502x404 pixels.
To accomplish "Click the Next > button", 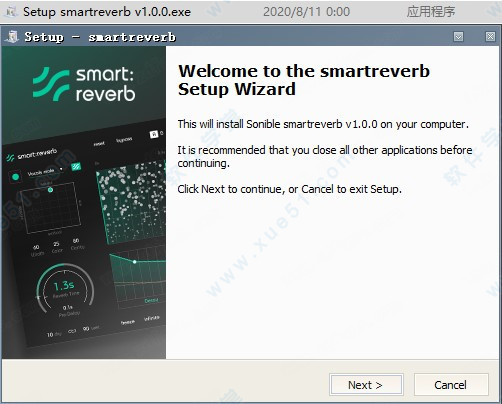I will pos(366,385).
